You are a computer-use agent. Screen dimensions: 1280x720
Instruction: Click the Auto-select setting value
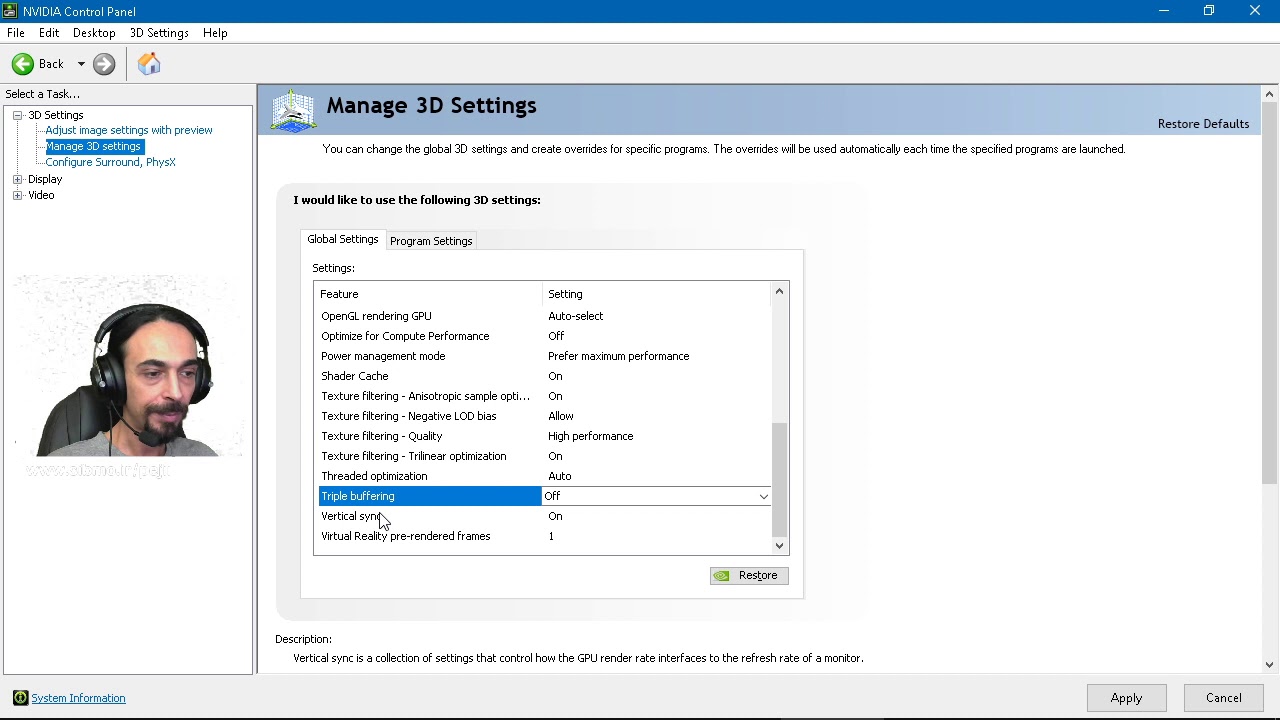[575, 316]
